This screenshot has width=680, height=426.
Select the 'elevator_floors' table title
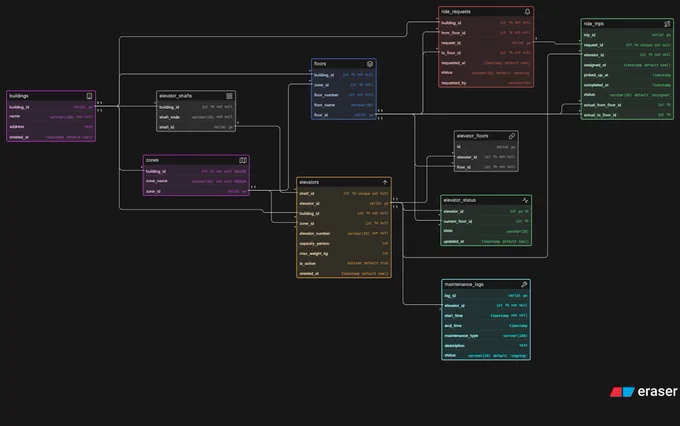[x=473, y=136]
